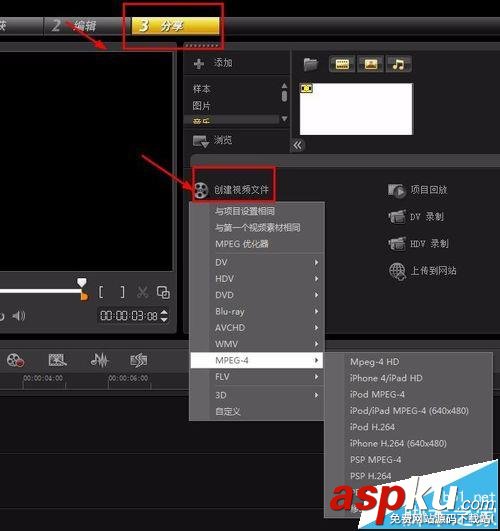The image size is (500, 531).
Task: Click 创建视频文件 create video file option
Action: tap(232, 190)
